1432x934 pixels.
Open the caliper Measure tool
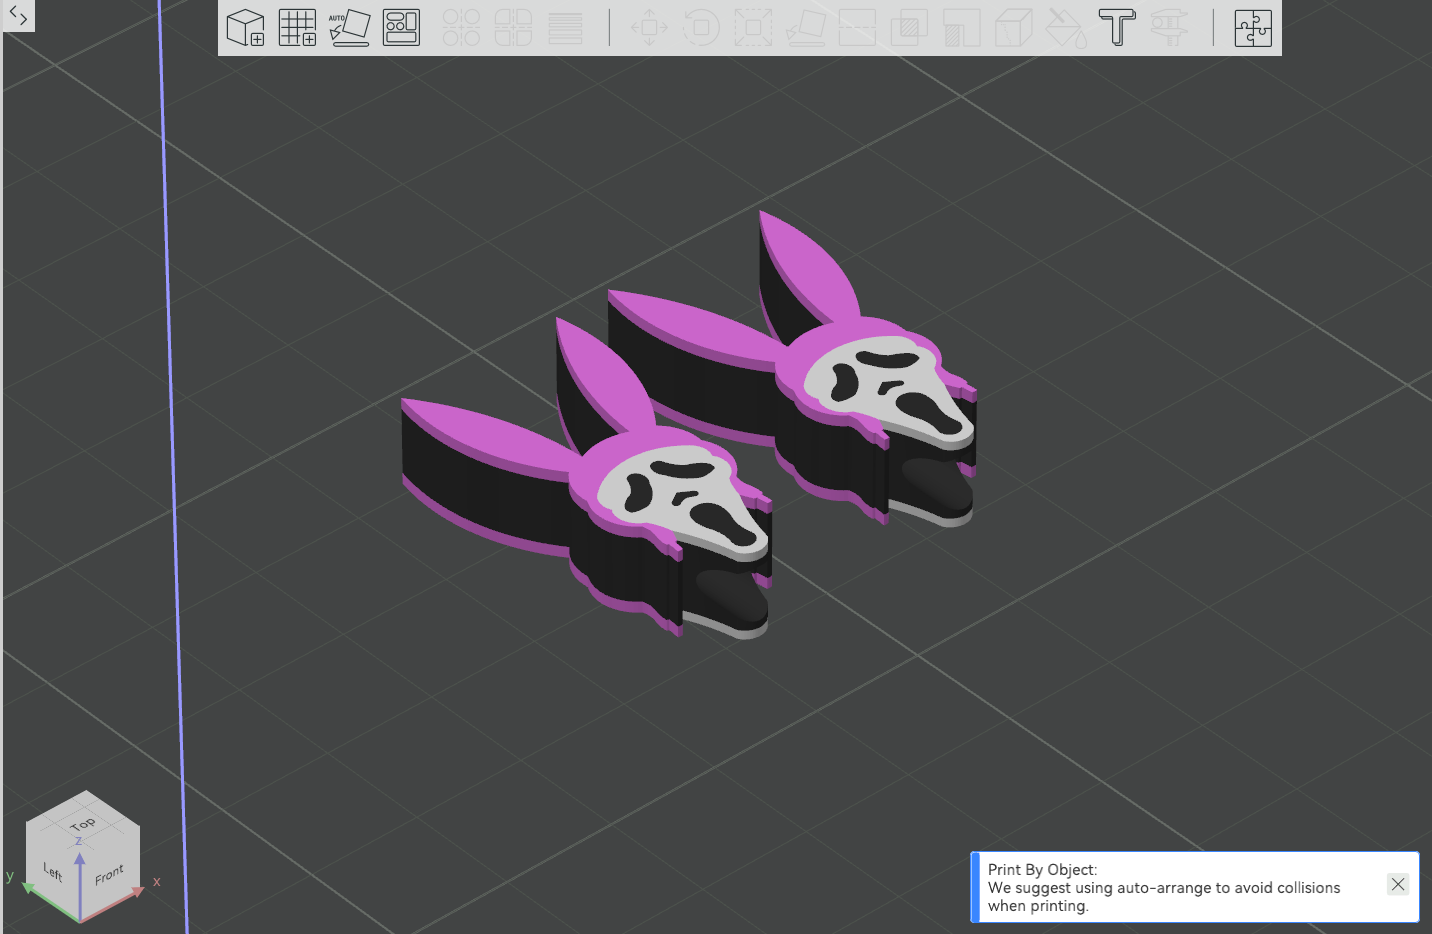click(x=1169, y=27)
